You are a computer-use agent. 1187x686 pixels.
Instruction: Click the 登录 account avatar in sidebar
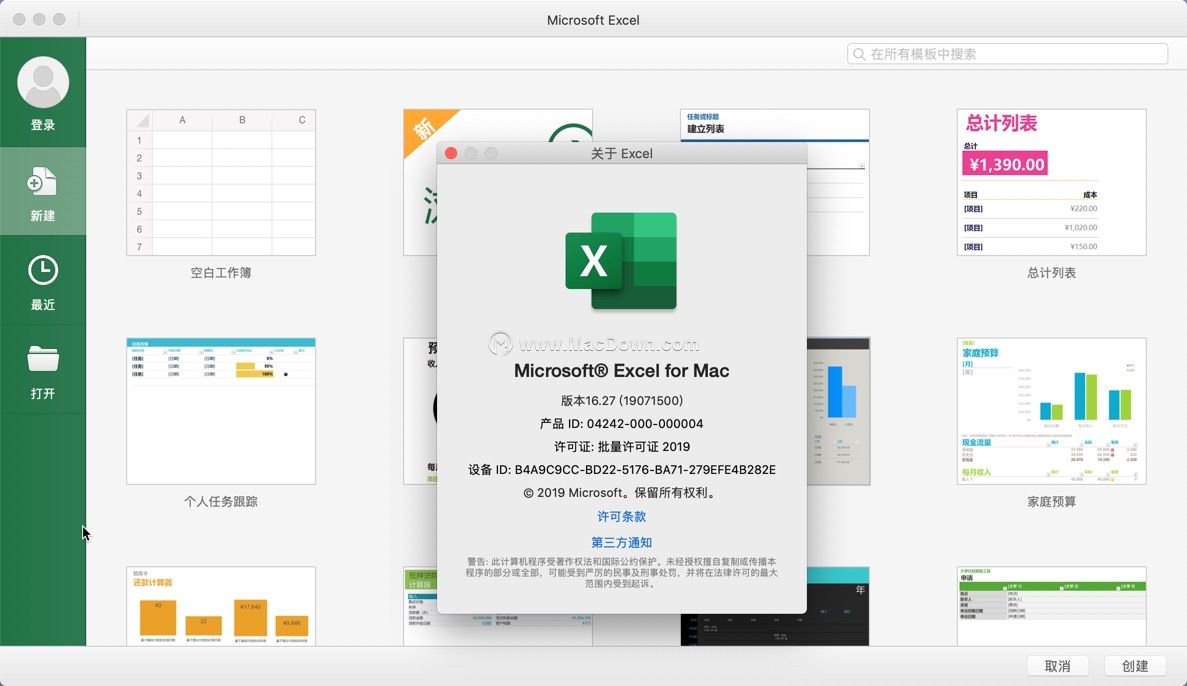point(43,82)
